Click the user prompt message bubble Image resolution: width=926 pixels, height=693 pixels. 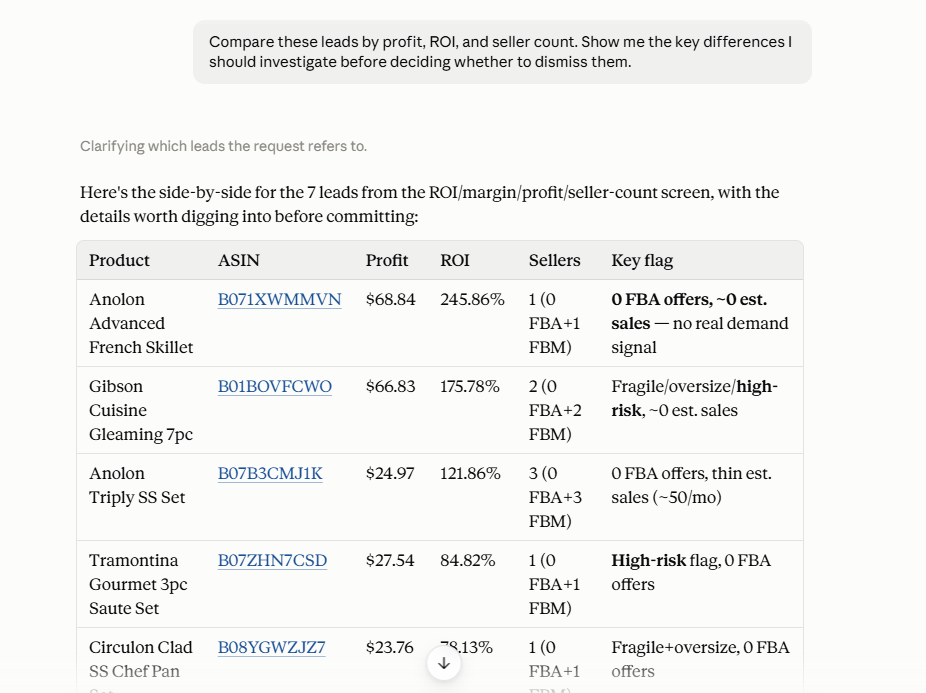tap(502, 52)
